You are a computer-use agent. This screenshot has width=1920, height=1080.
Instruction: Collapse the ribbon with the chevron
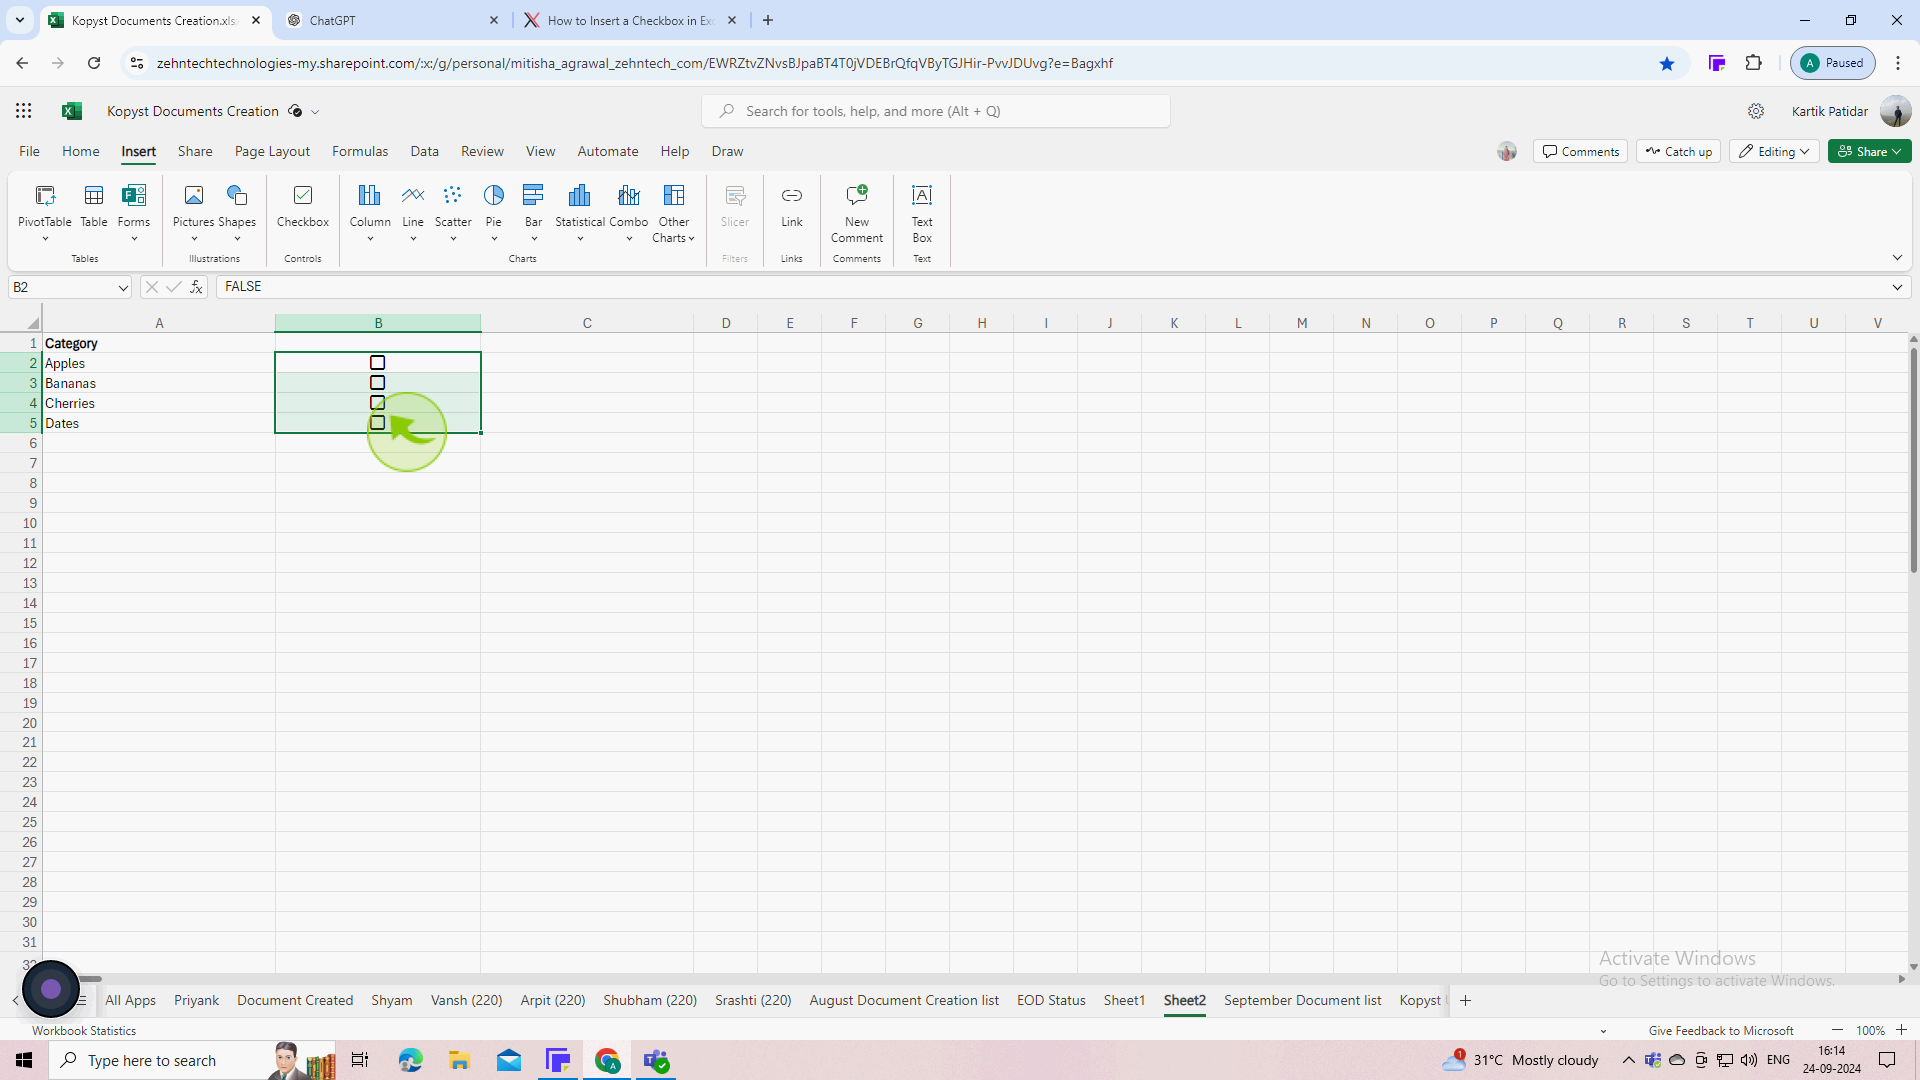click(x=1897, y=258)
